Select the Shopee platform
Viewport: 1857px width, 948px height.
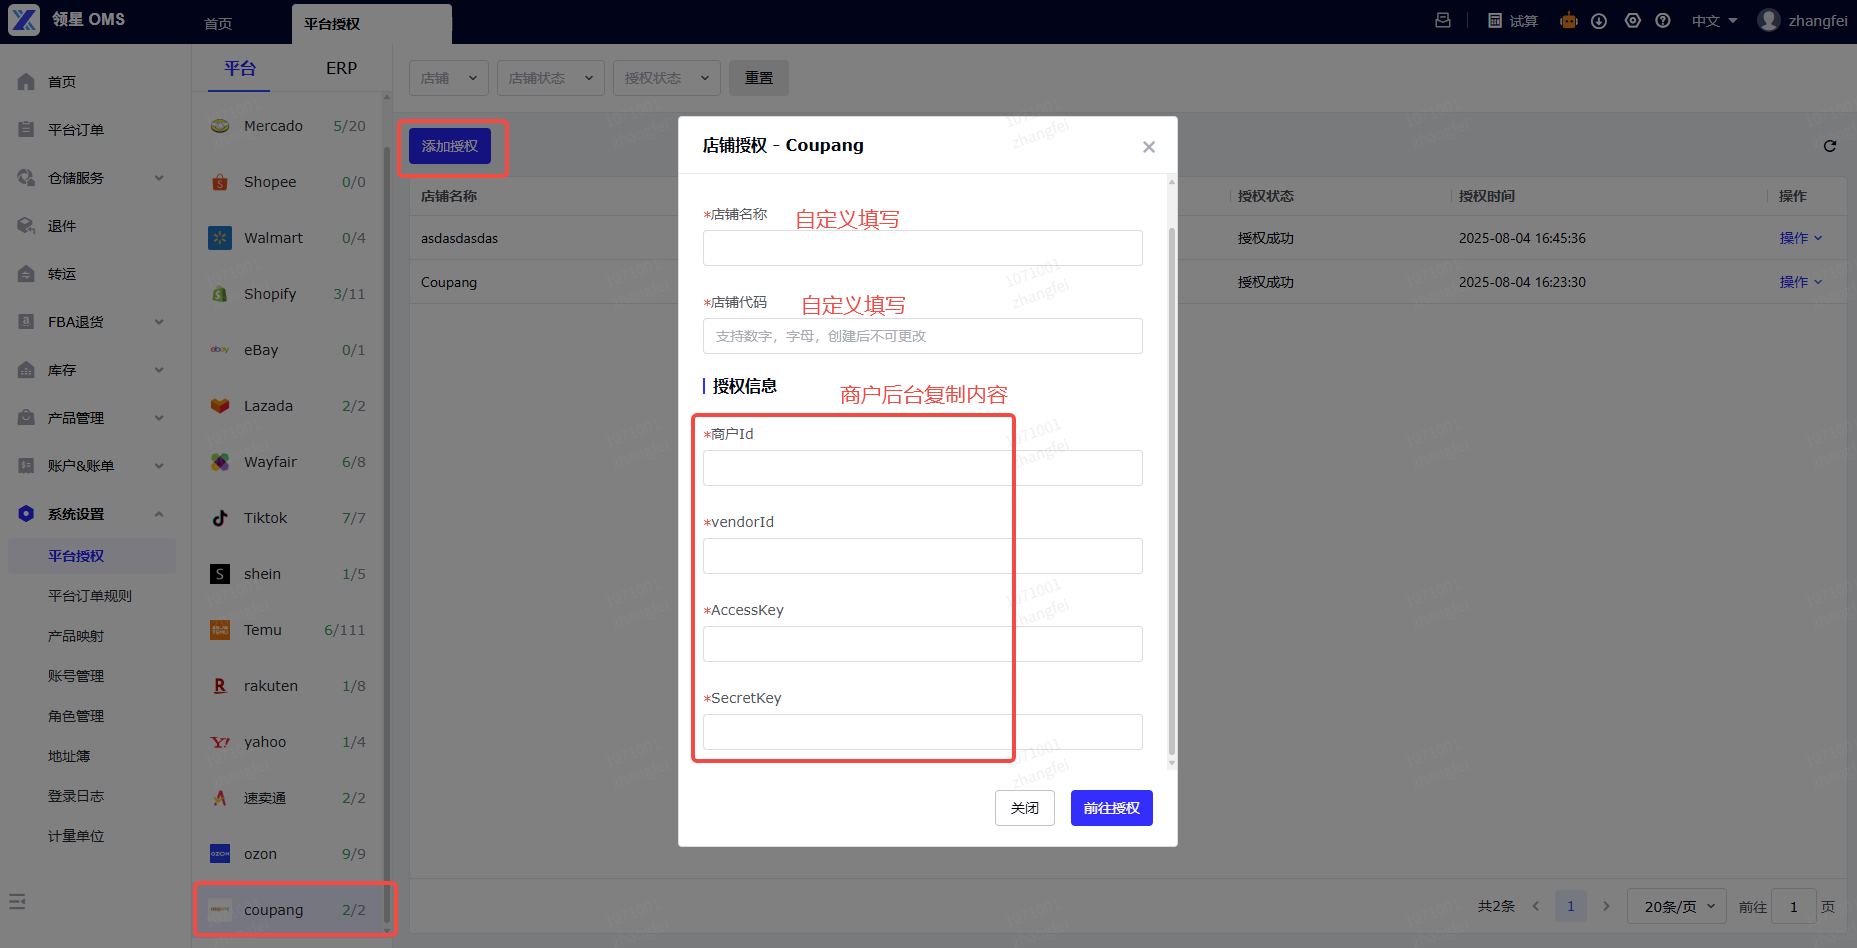[287, 182]
